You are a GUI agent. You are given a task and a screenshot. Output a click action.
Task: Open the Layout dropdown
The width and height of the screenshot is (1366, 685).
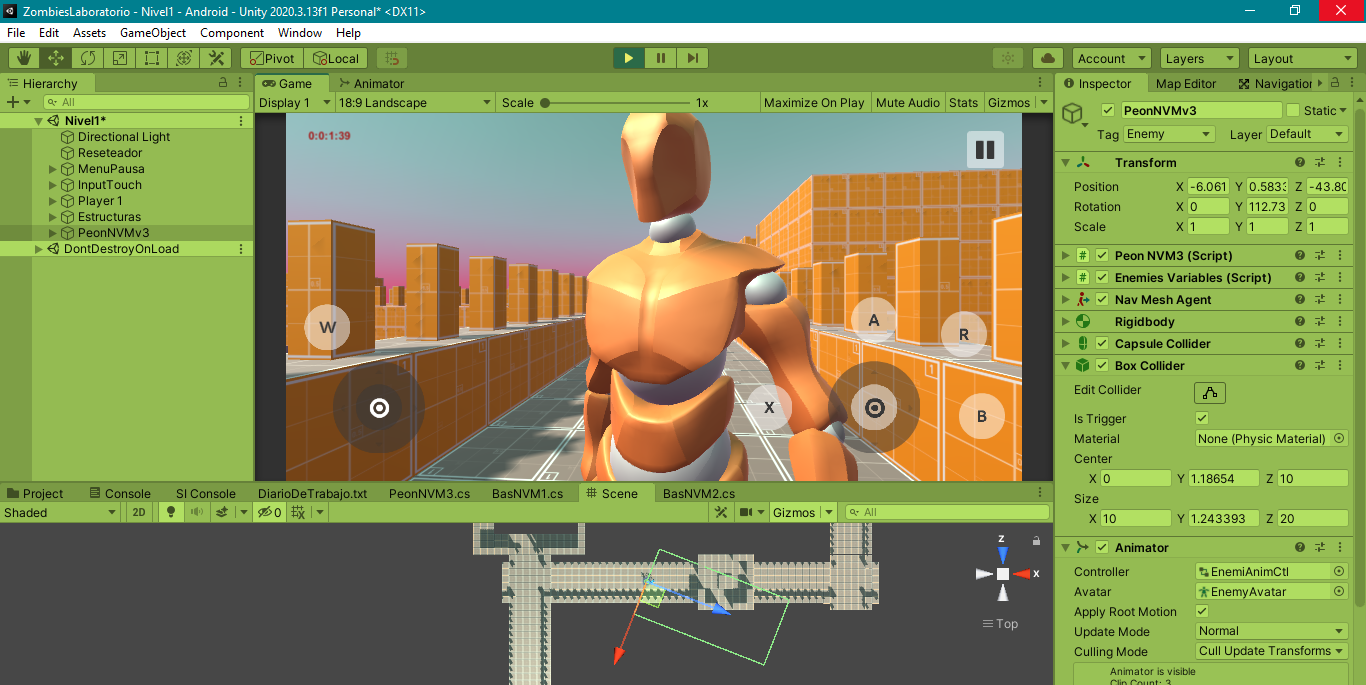pyautogui.click(x=1302, y=58)
